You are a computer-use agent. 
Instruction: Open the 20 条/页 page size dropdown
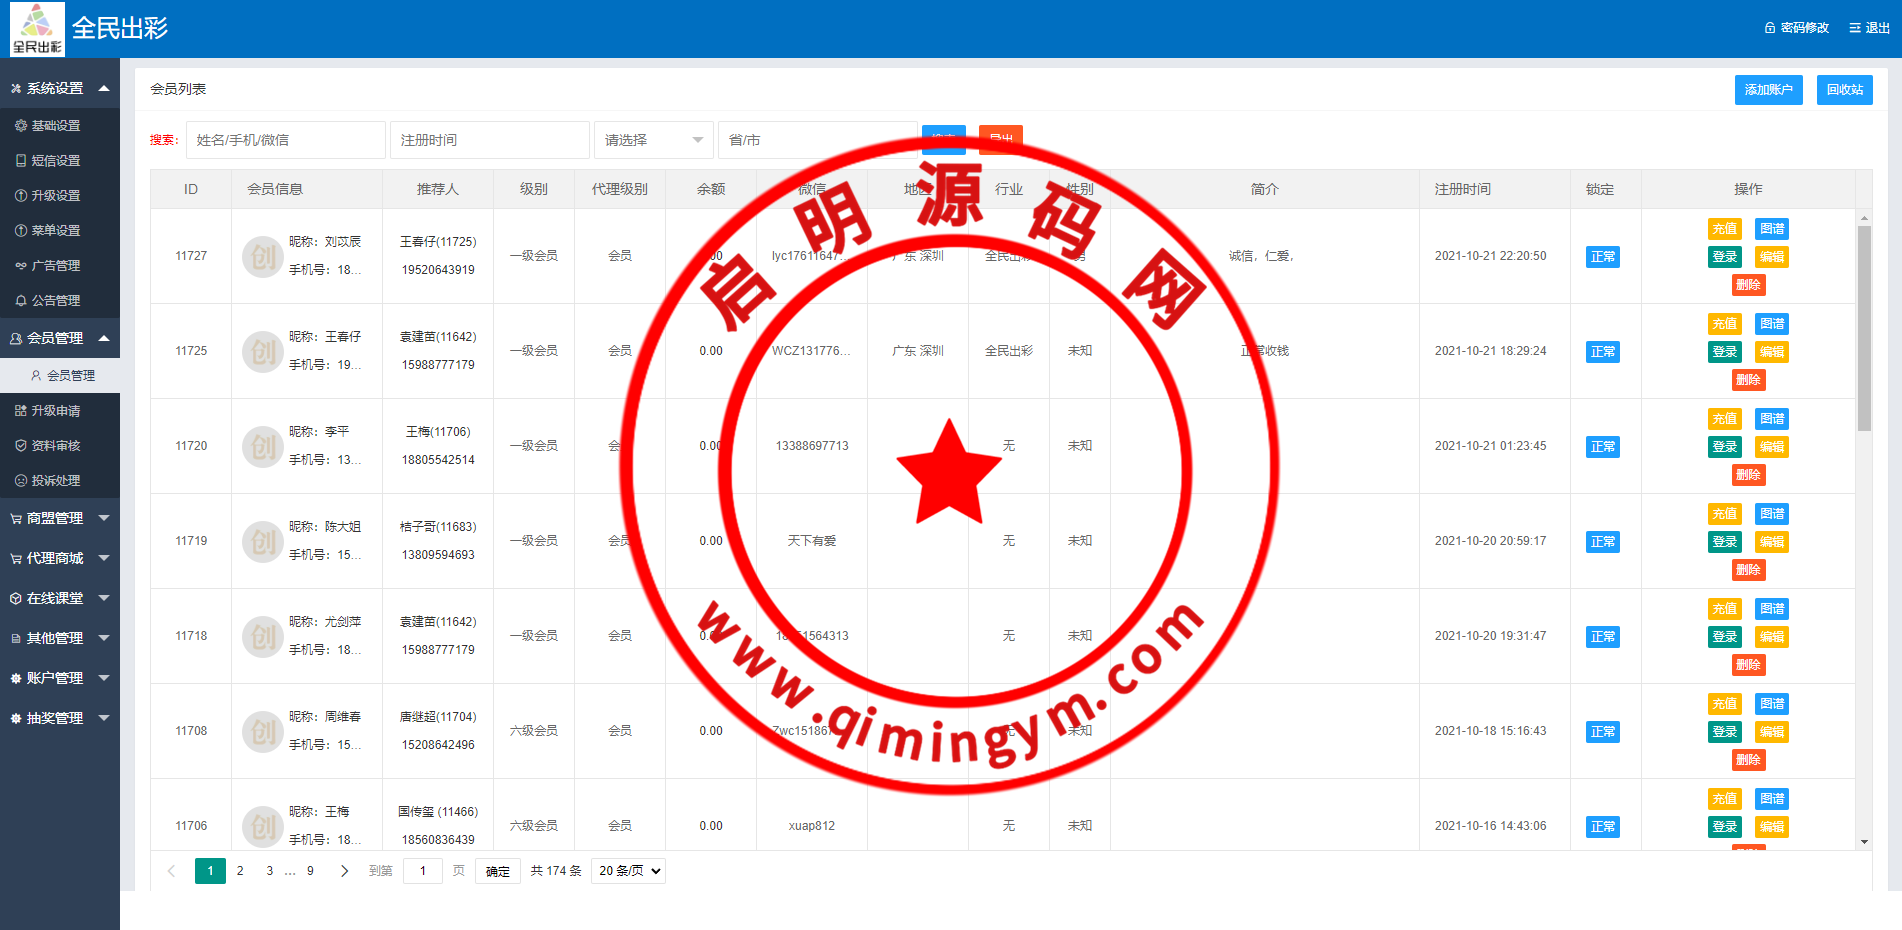(x=629, y=871)
